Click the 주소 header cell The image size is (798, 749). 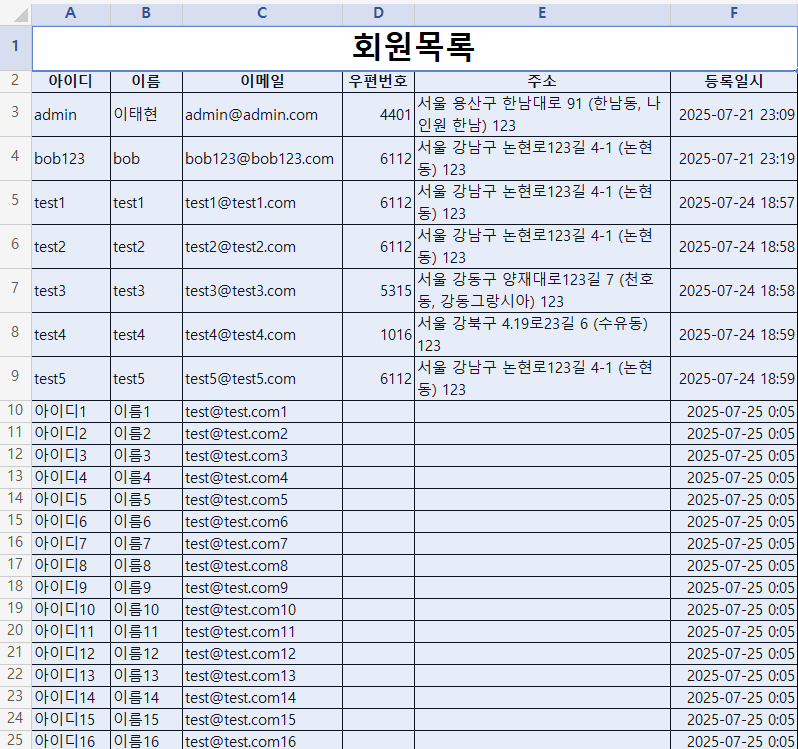(x=542, y=81)
